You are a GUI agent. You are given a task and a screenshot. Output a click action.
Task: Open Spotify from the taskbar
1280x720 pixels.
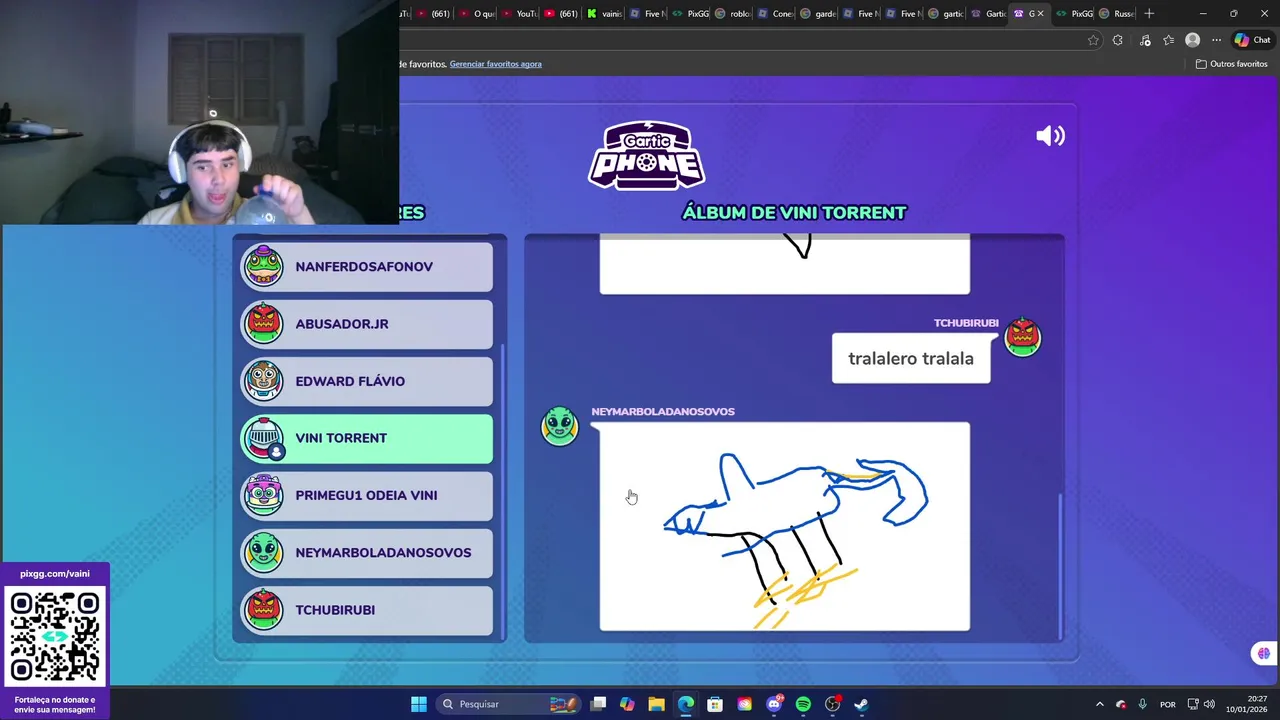coord(803,704)
